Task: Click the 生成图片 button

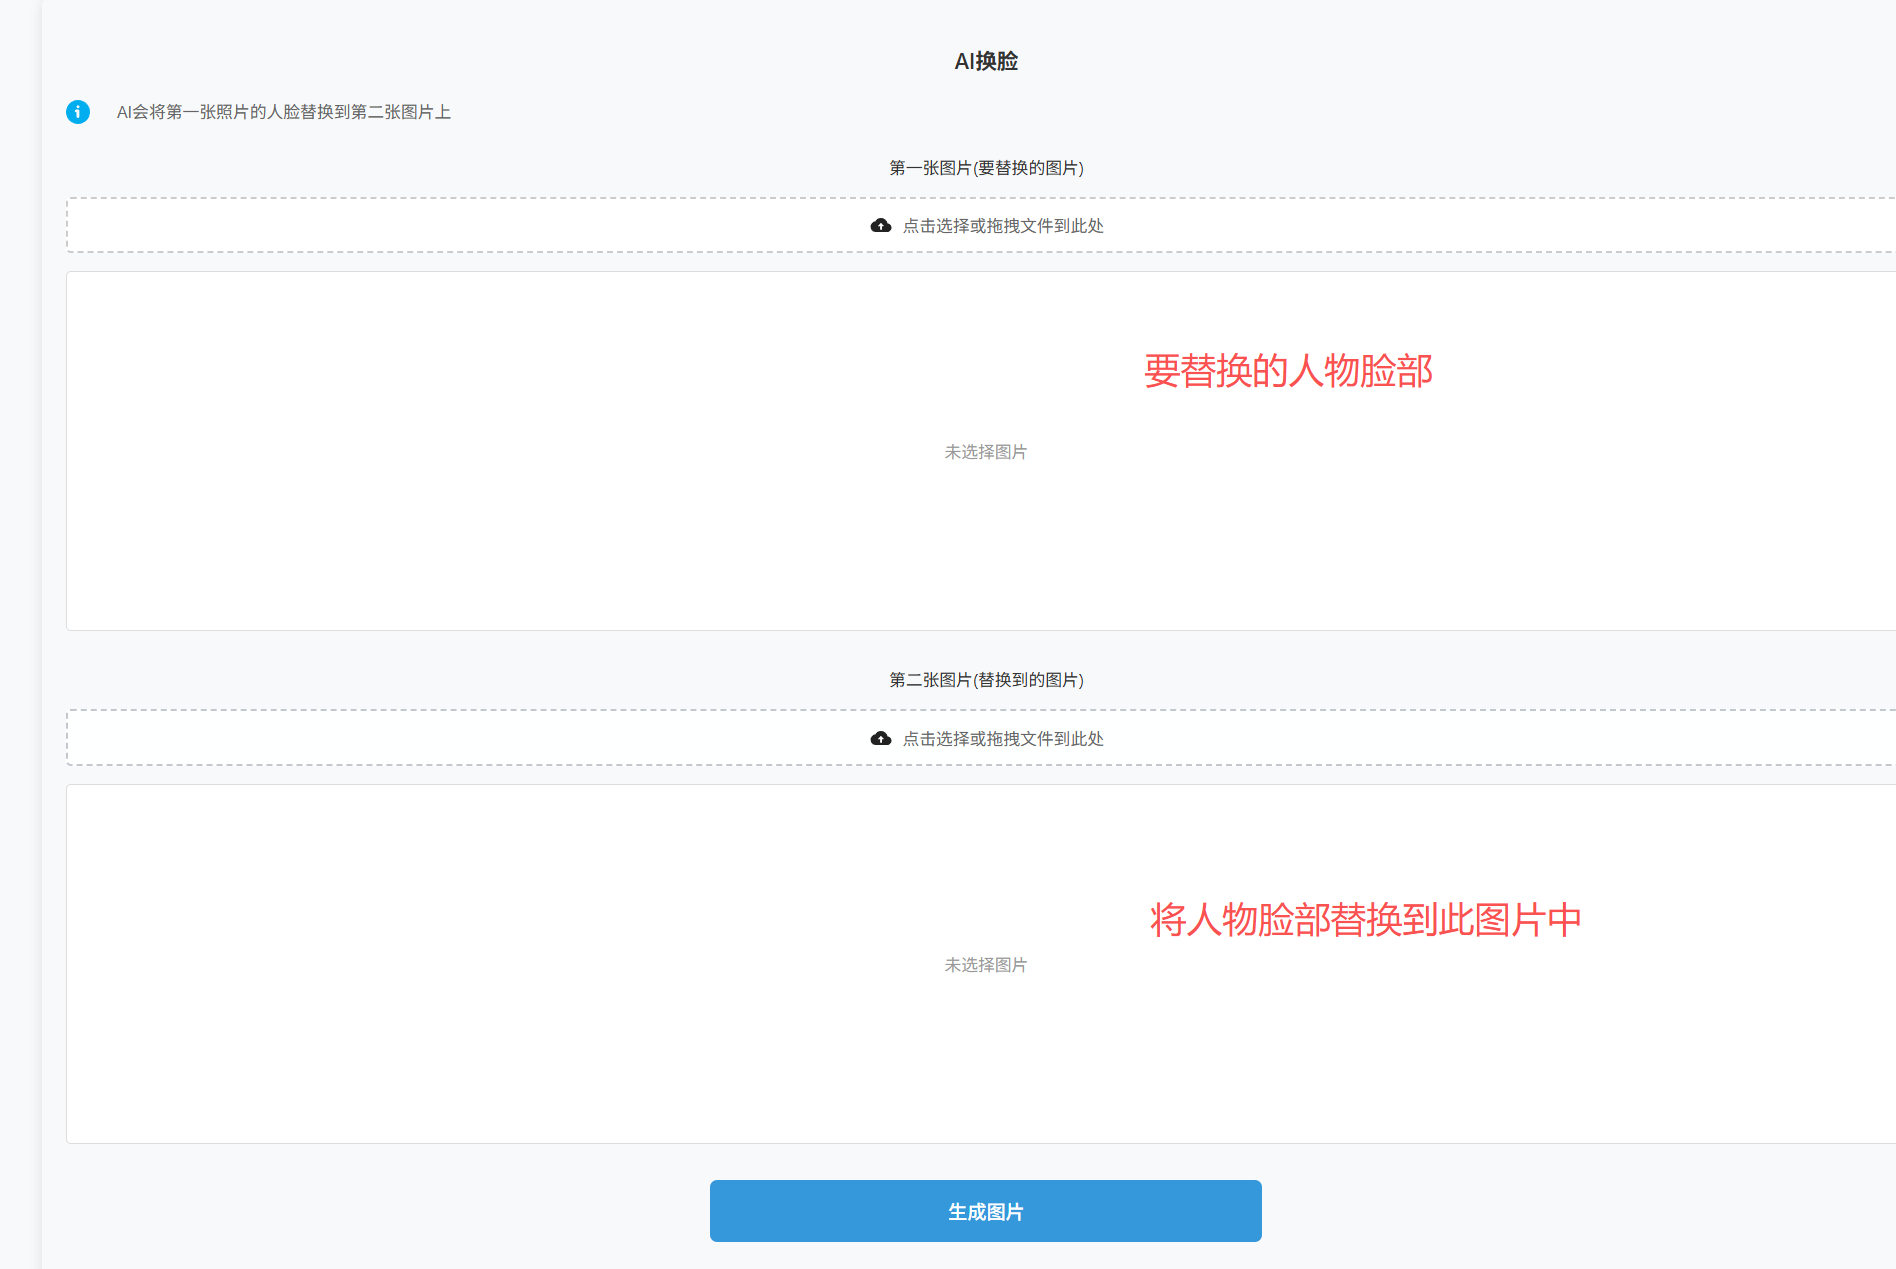Action: [x=986, y=1211]
